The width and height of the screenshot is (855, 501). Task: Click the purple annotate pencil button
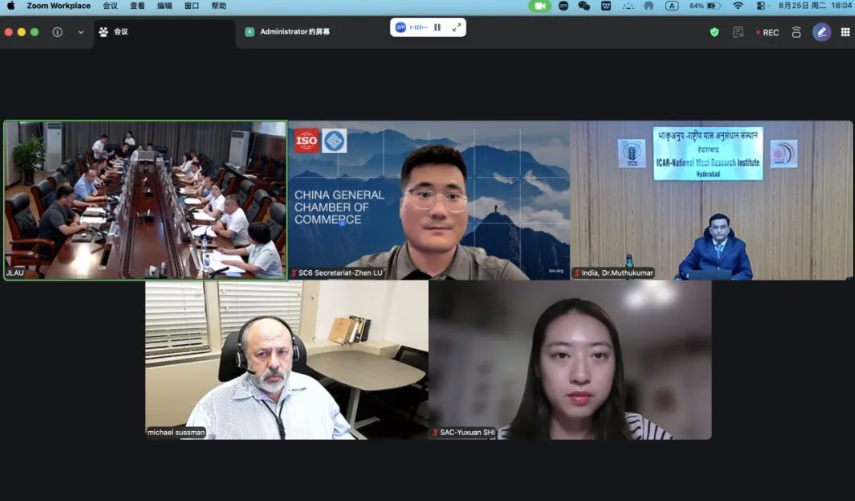pos(822,32)
